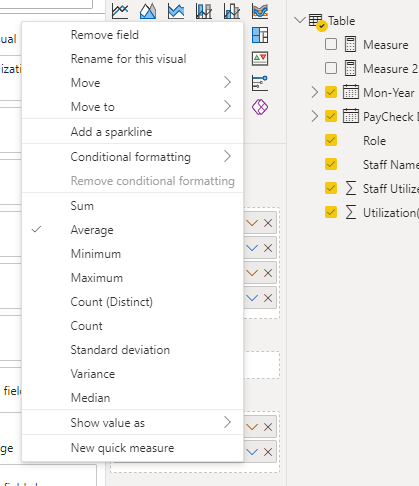
Task: Uncheck the Staff Name field checkbox
Action: click(x=331, y=164)
